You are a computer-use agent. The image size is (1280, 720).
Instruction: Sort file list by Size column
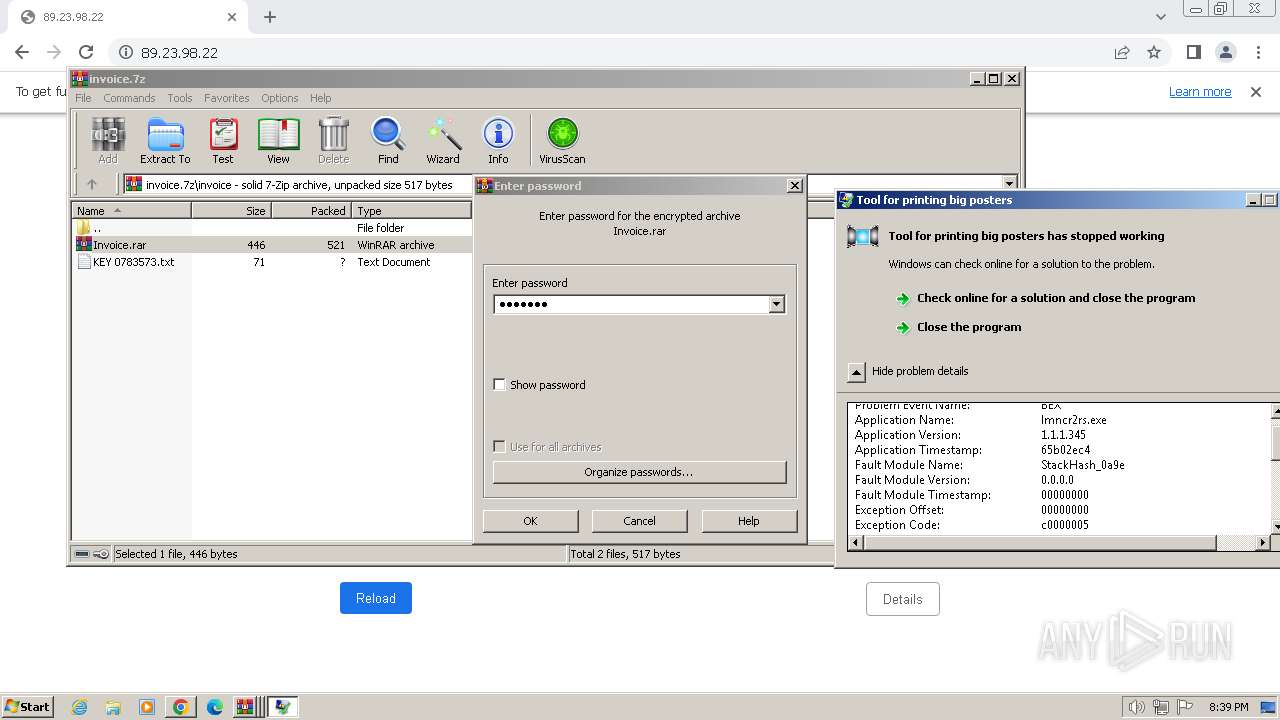pyautogui.click(x=231, y=211)
